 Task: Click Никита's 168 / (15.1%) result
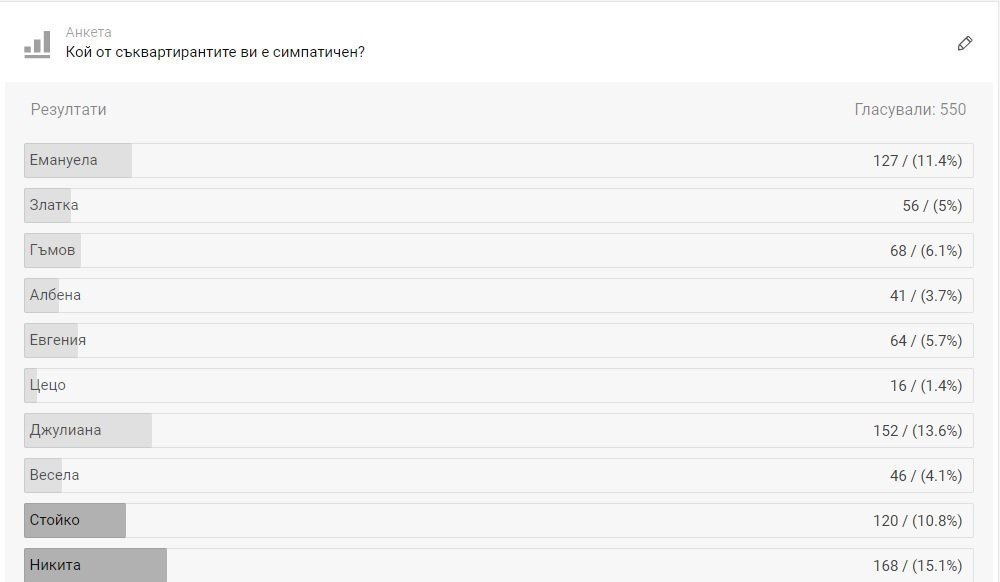point(917,566)
